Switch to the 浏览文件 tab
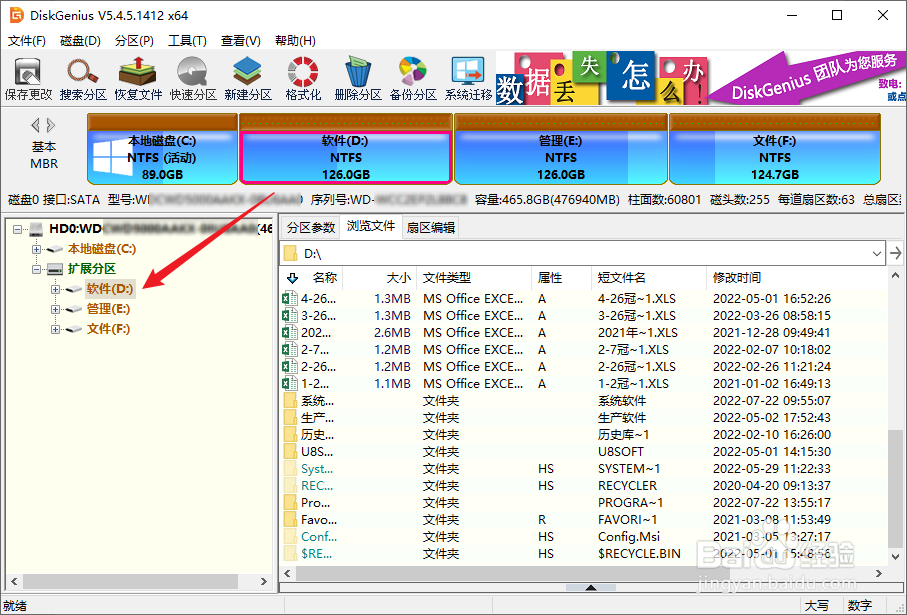Screen dimensions: 907x615 tap(371, 226)
